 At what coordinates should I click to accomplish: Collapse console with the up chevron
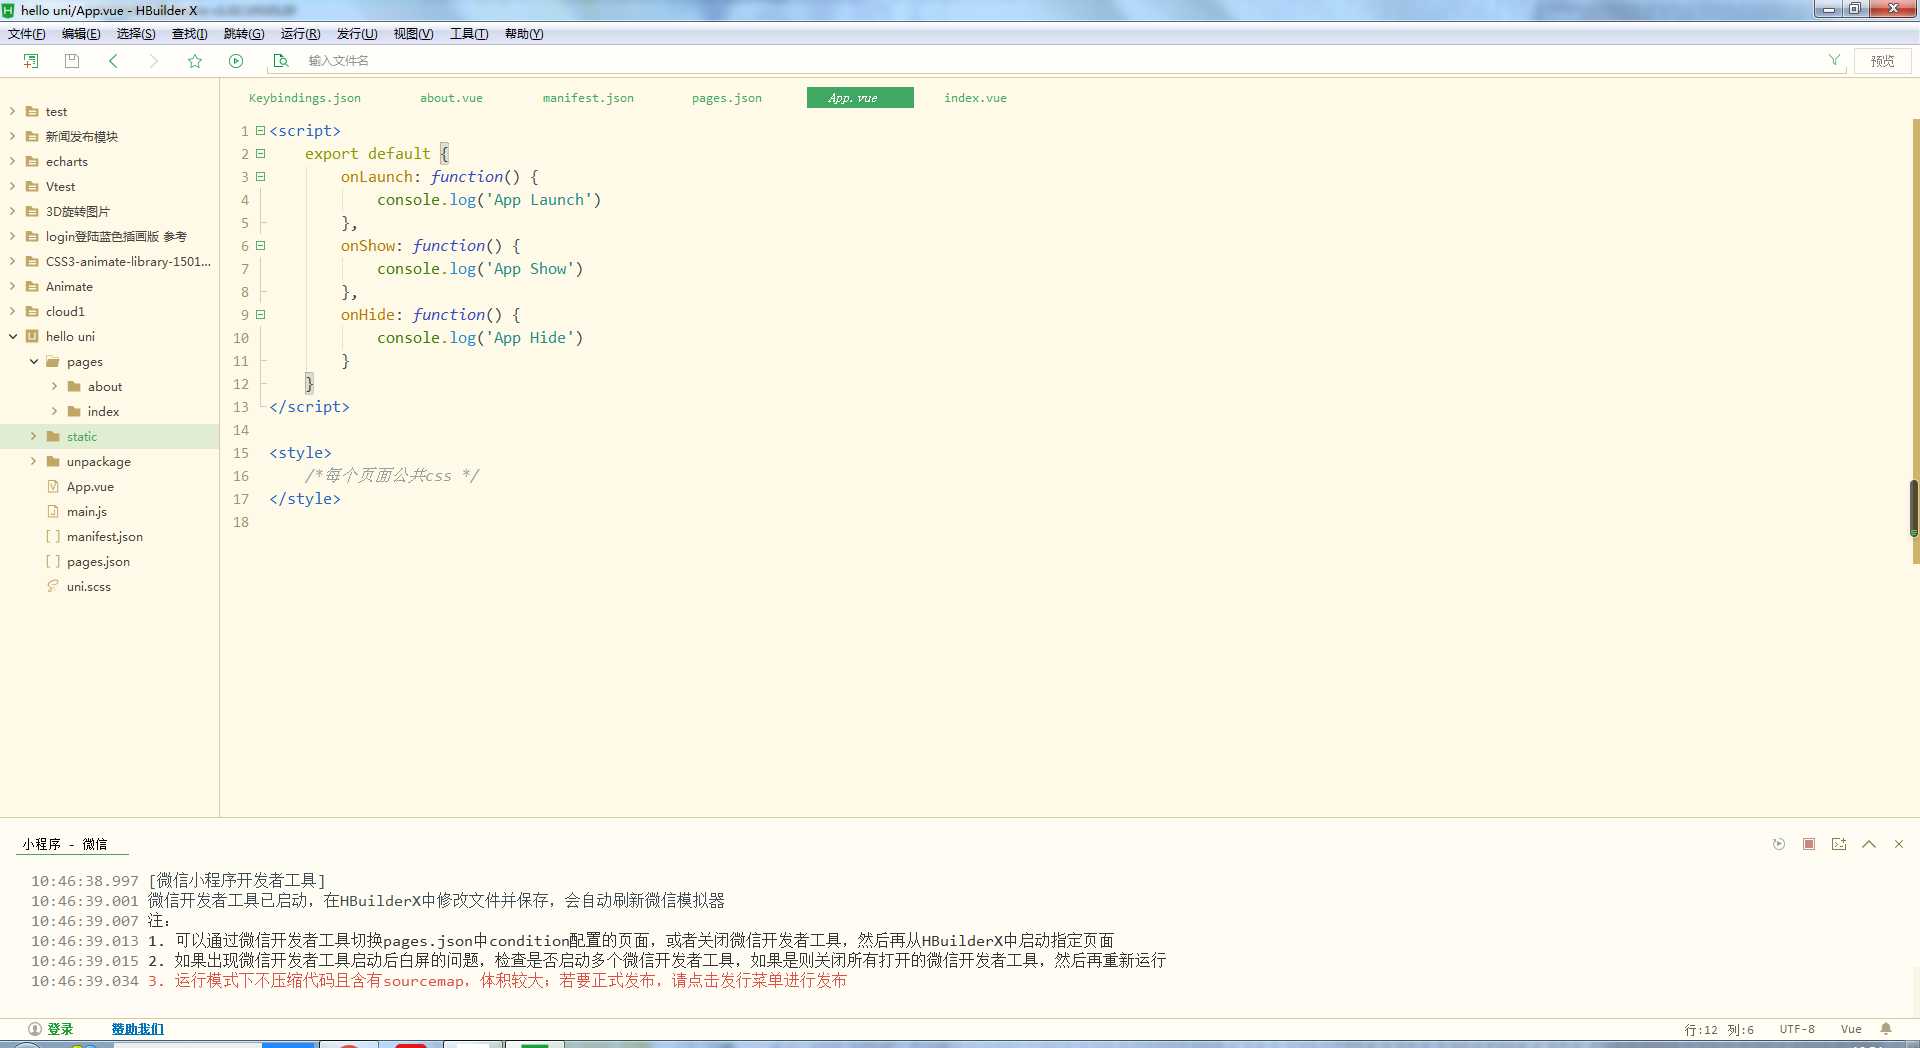[1869, 844]
